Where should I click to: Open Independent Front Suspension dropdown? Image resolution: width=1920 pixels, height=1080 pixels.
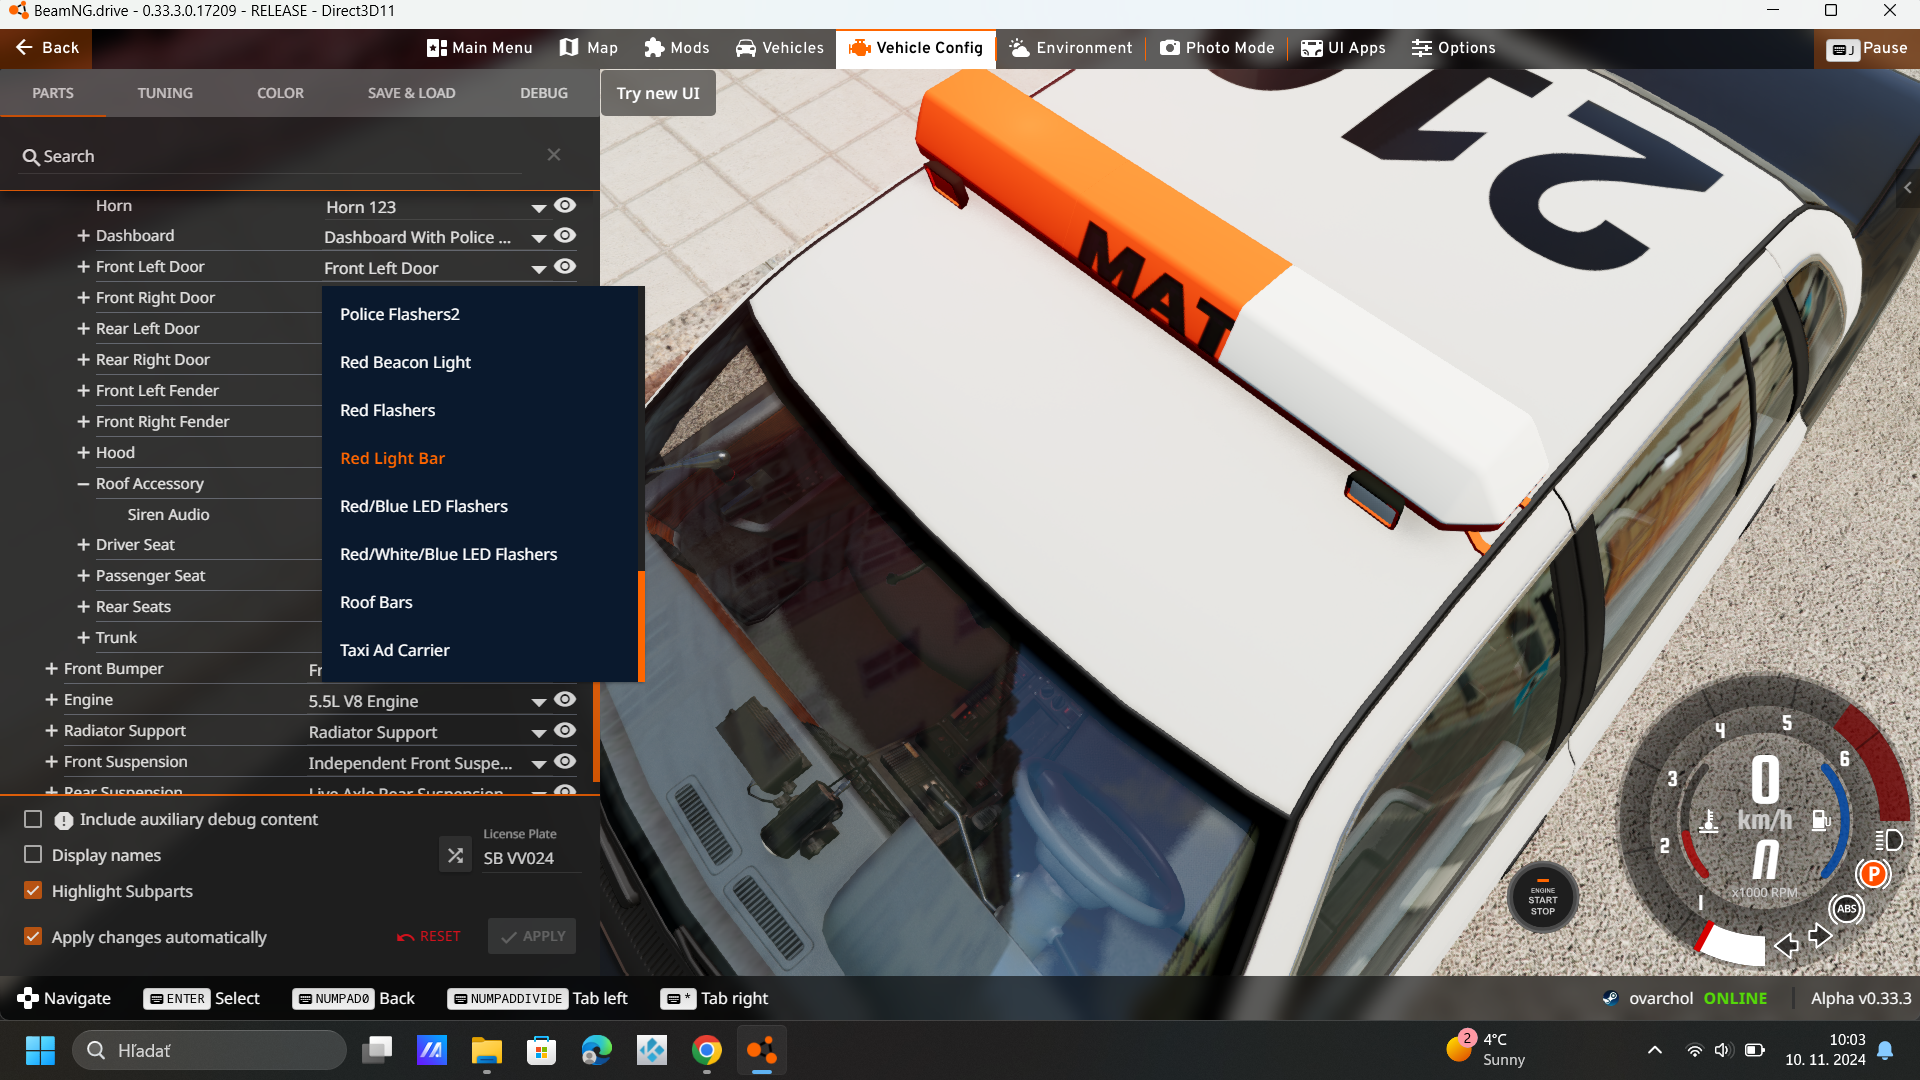click(428, 763)
